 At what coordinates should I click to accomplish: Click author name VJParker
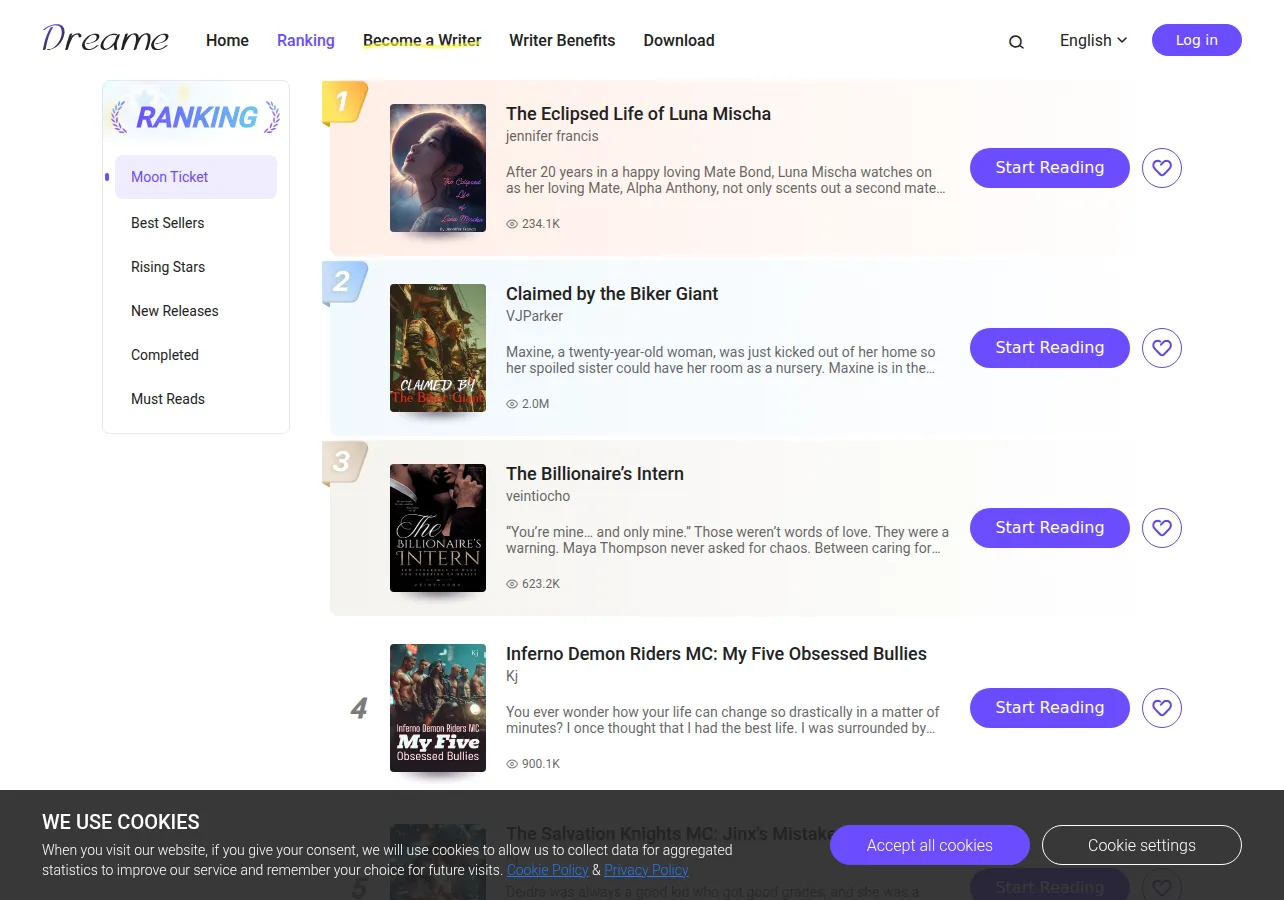click(x=534, y=316)
